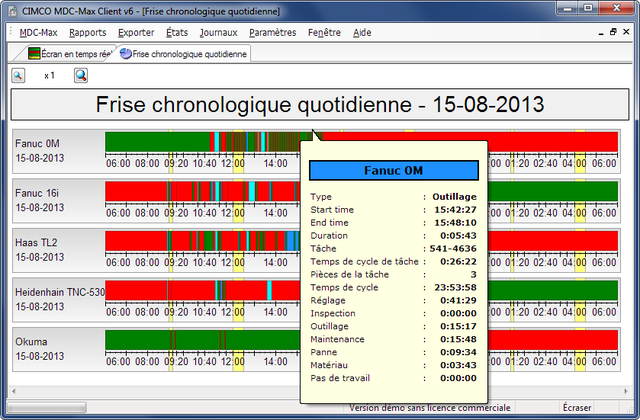Click the Version démo sans licence commerciale status text
Viewport: 640px width, 420px height.
430,407
